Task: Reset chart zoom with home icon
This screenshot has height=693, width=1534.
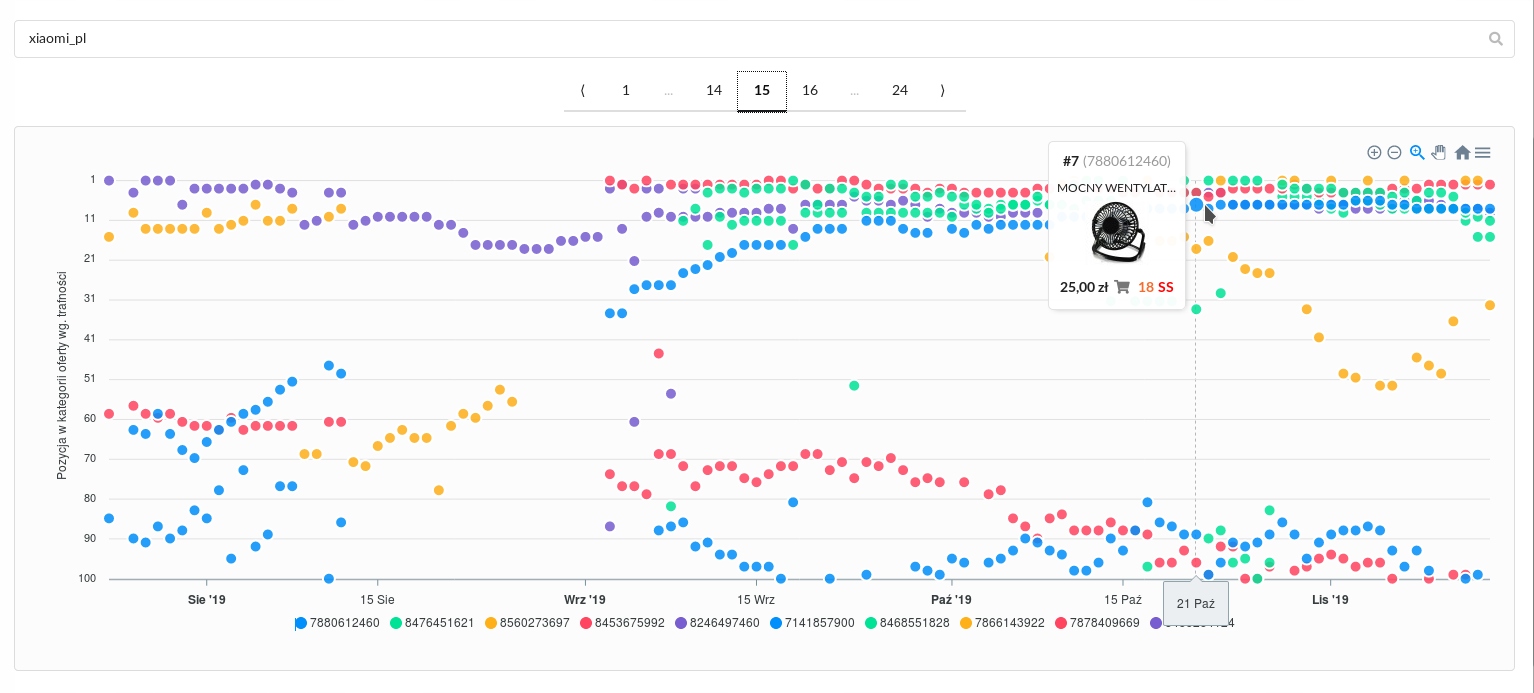Action: click(x=1462, y=153)
